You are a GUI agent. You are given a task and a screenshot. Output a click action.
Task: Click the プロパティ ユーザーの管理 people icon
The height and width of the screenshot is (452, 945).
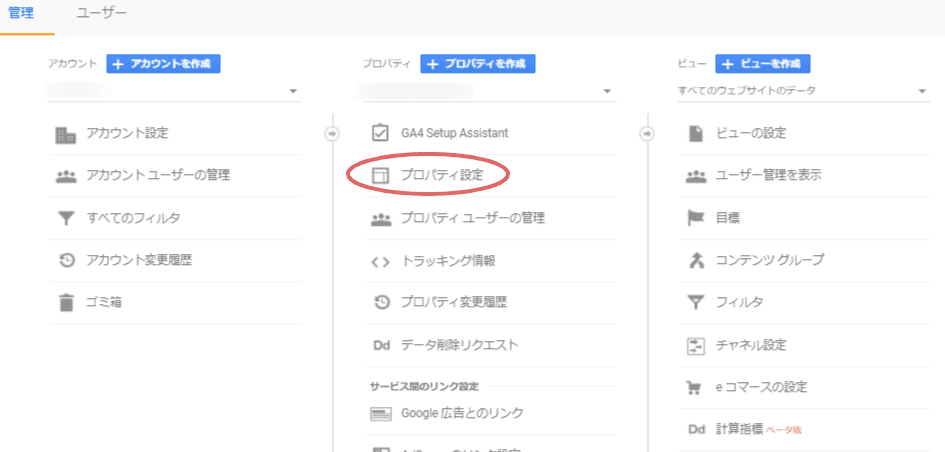(x=380, y=219)
